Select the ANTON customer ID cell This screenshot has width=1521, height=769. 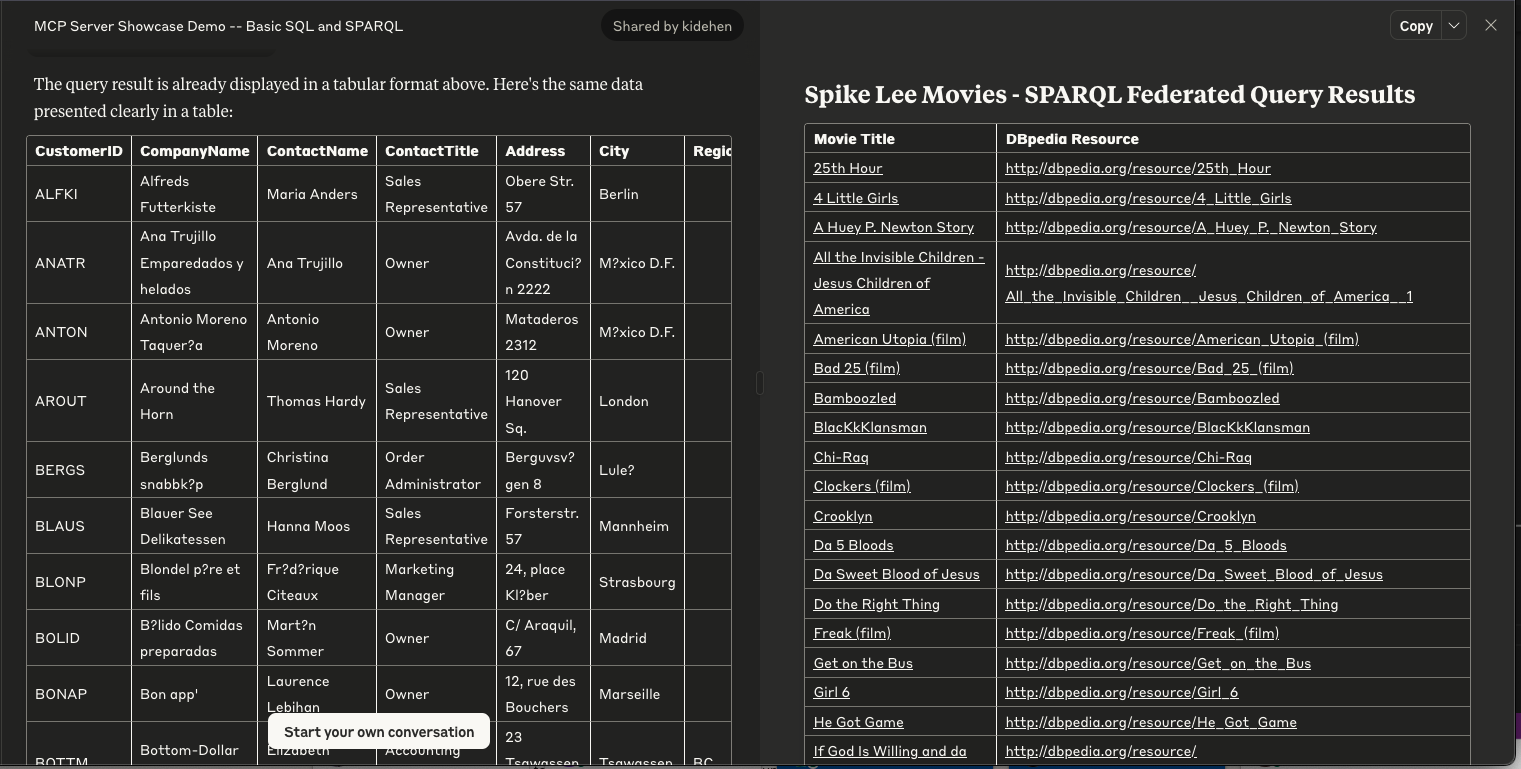click(x=79, y=332)
